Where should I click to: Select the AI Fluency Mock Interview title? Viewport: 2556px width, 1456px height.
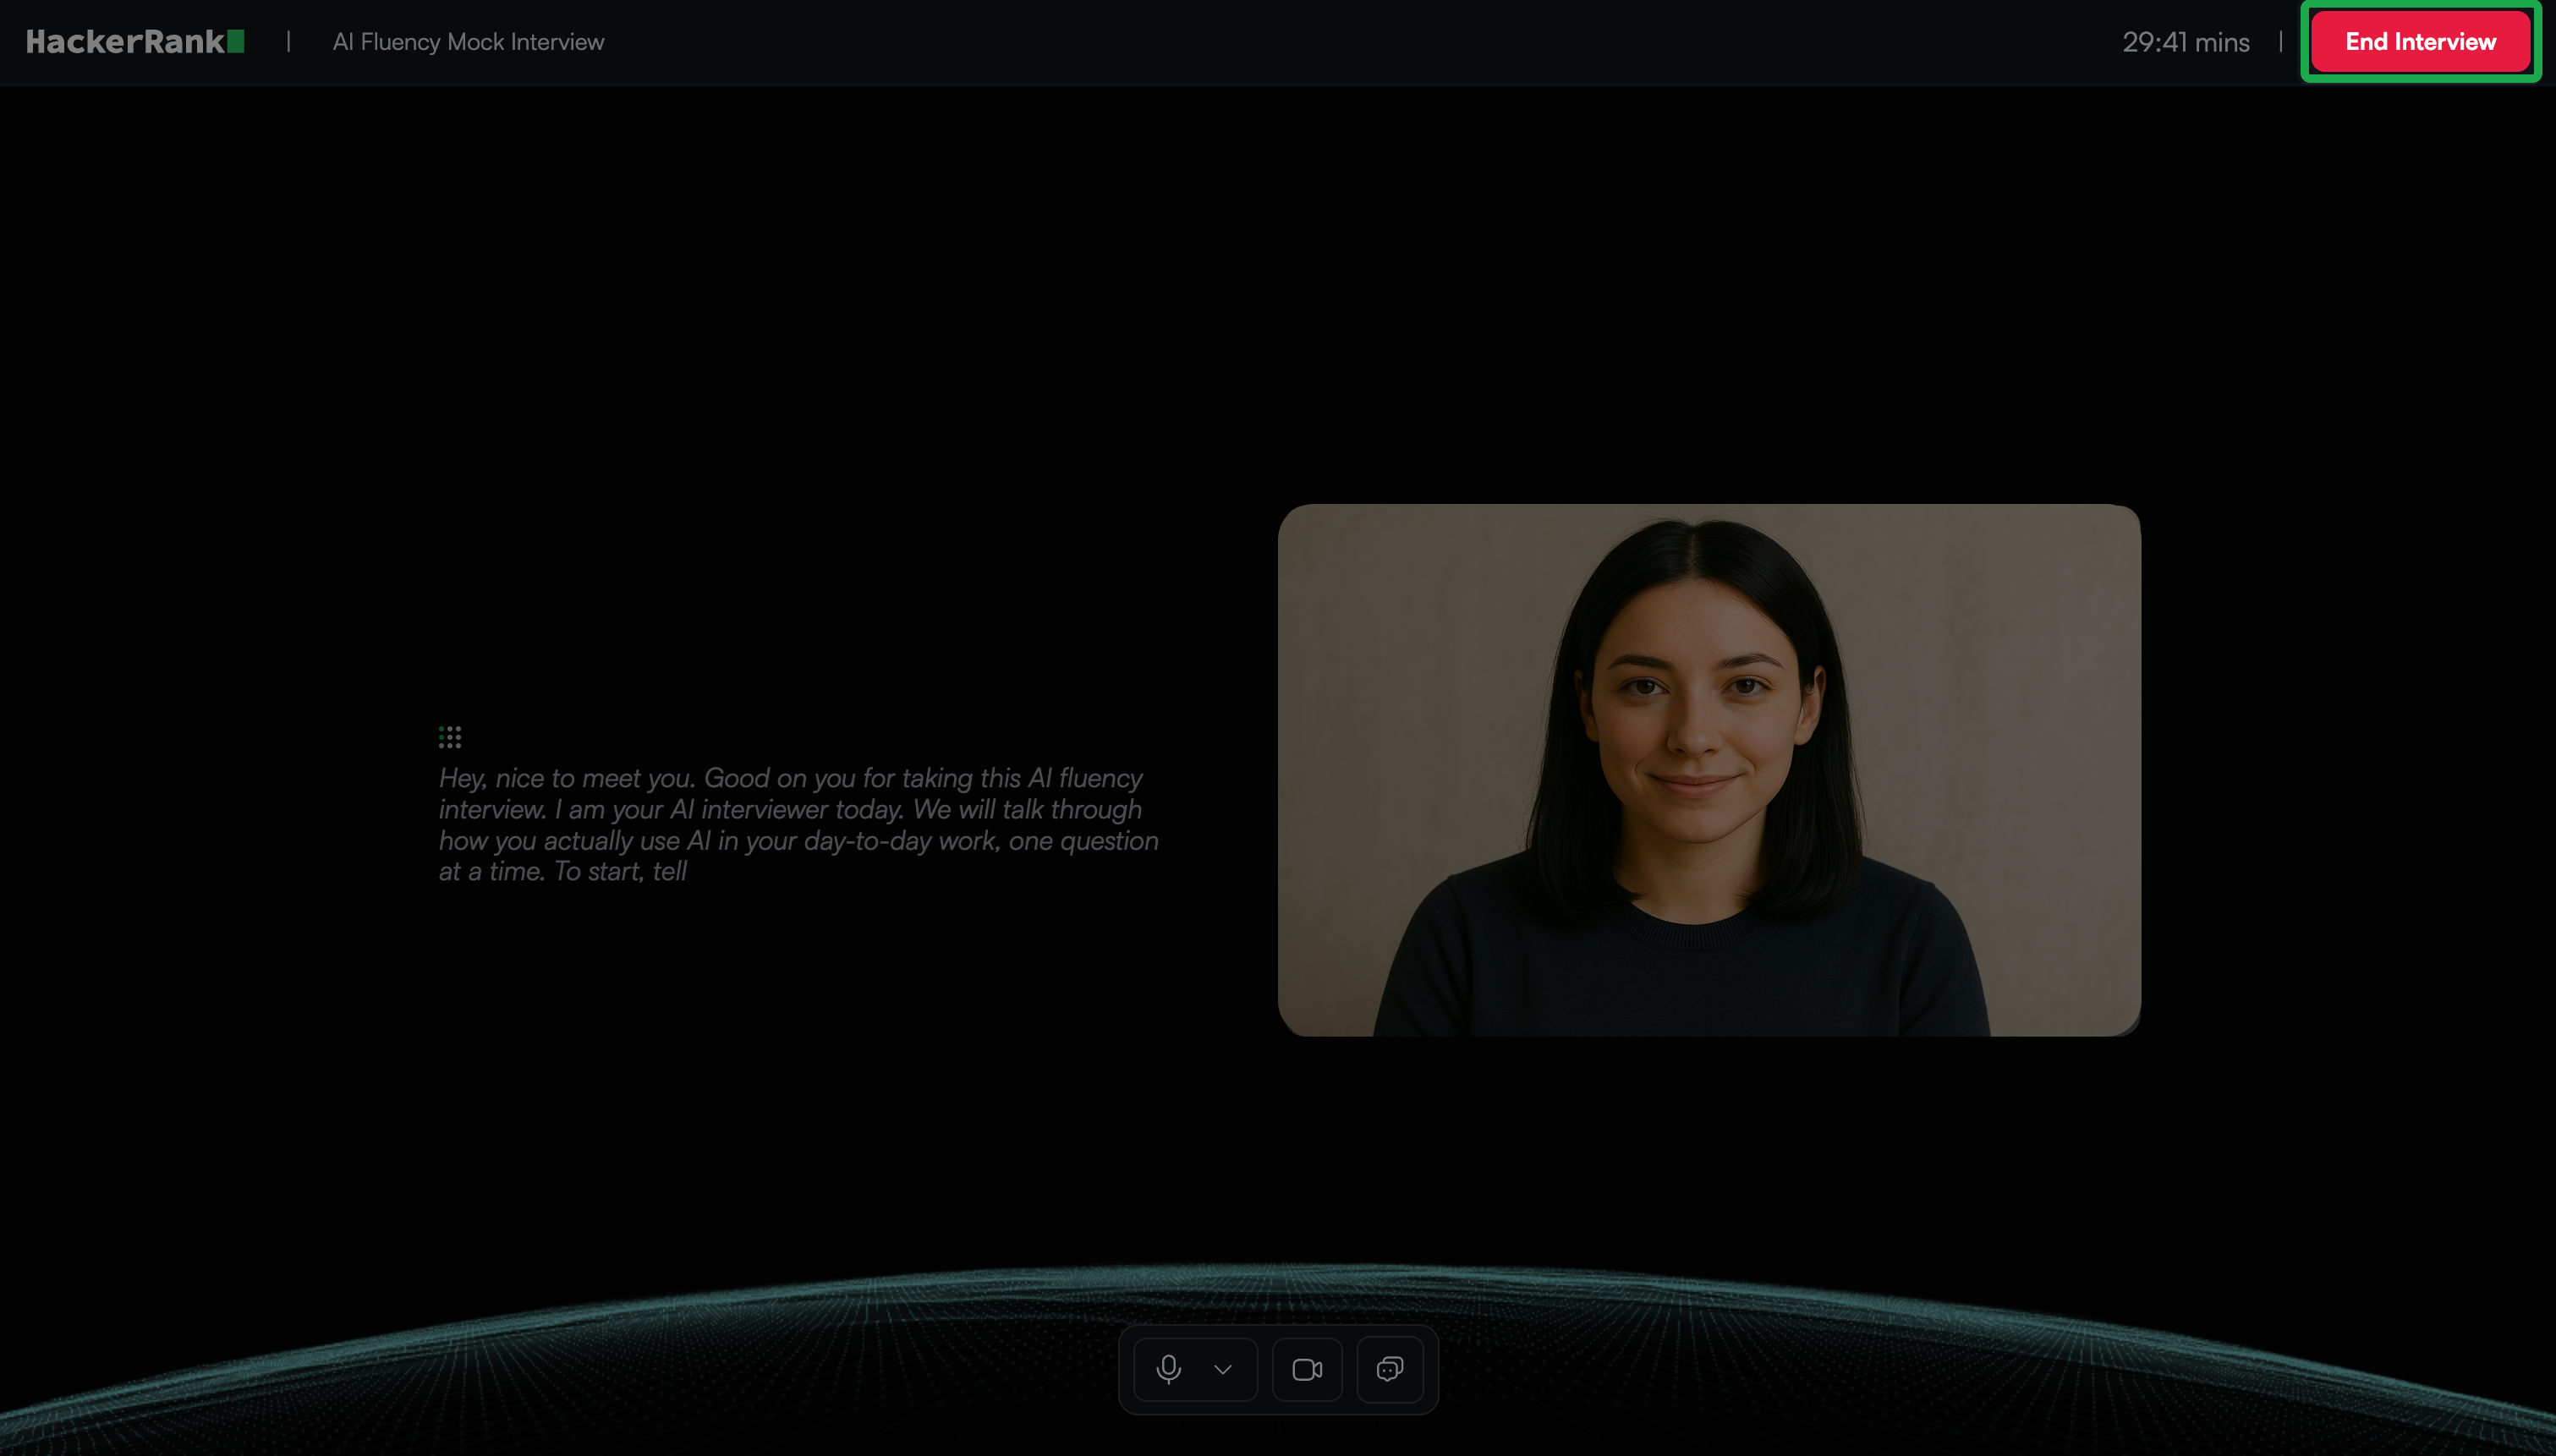coord(468,42)
